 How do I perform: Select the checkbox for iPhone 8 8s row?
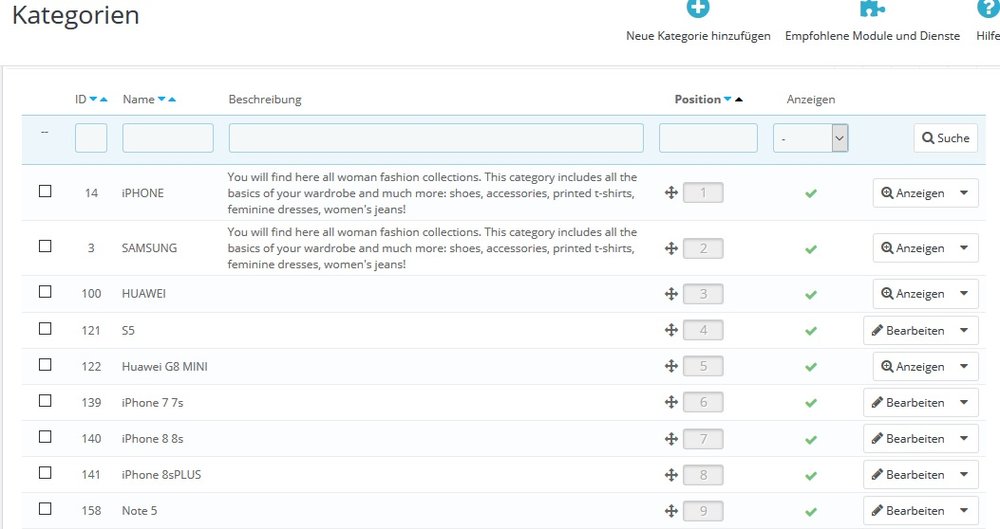coord(45,436)
